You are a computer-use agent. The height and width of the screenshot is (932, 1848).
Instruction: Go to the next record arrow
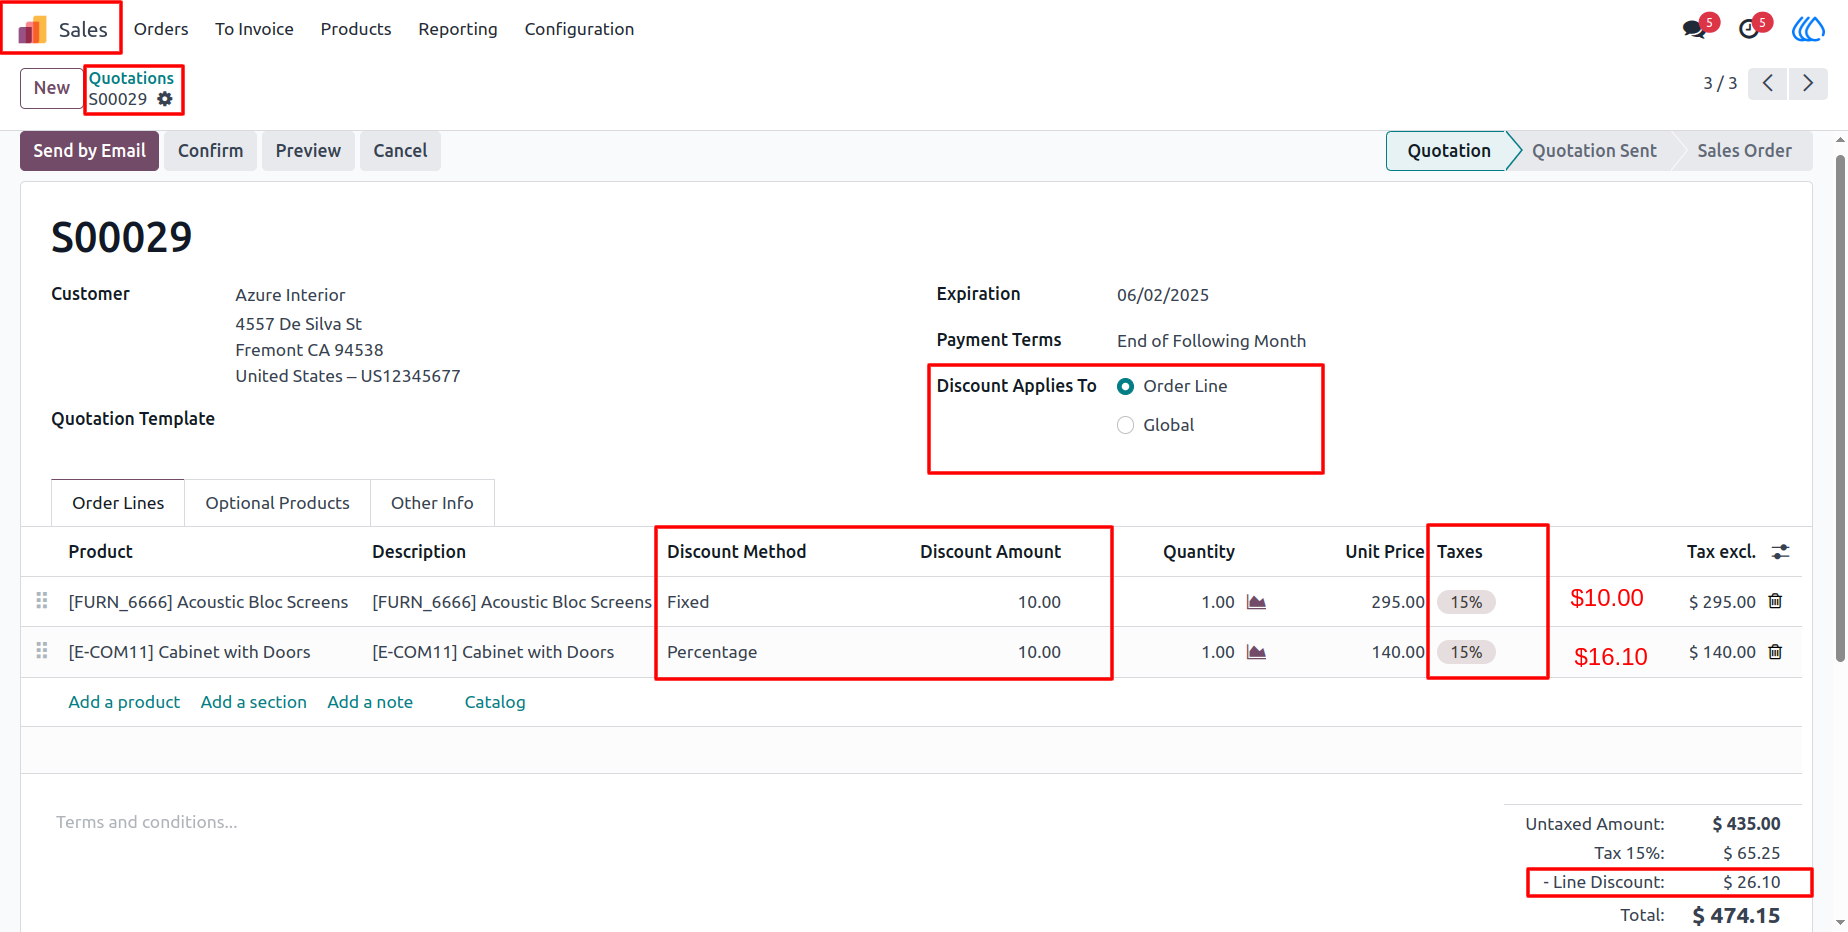tap(1808, 83)
